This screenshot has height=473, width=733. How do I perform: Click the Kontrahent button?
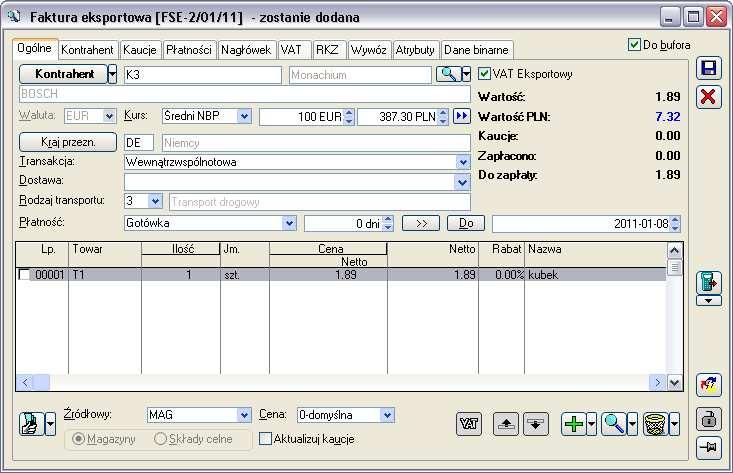point(64,74)
